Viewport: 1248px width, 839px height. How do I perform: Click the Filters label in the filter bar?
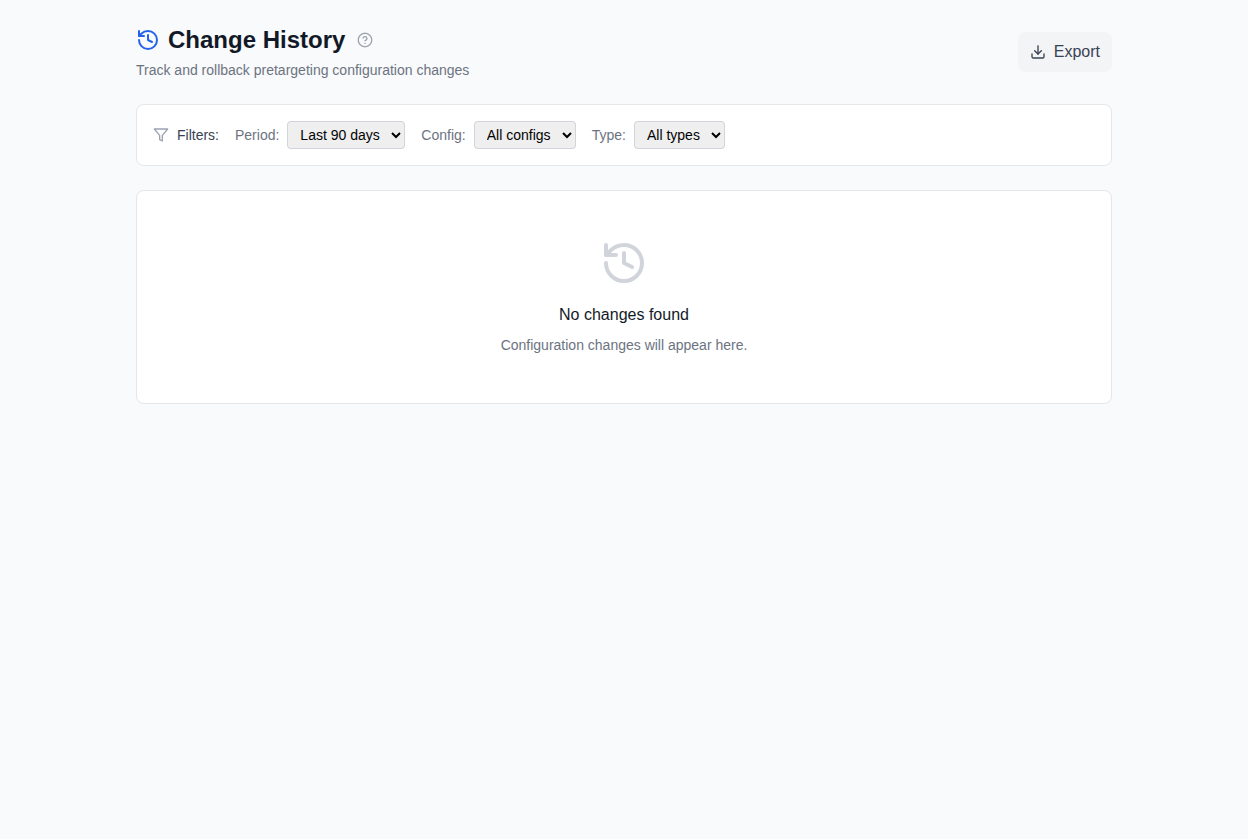coord(197,134)
